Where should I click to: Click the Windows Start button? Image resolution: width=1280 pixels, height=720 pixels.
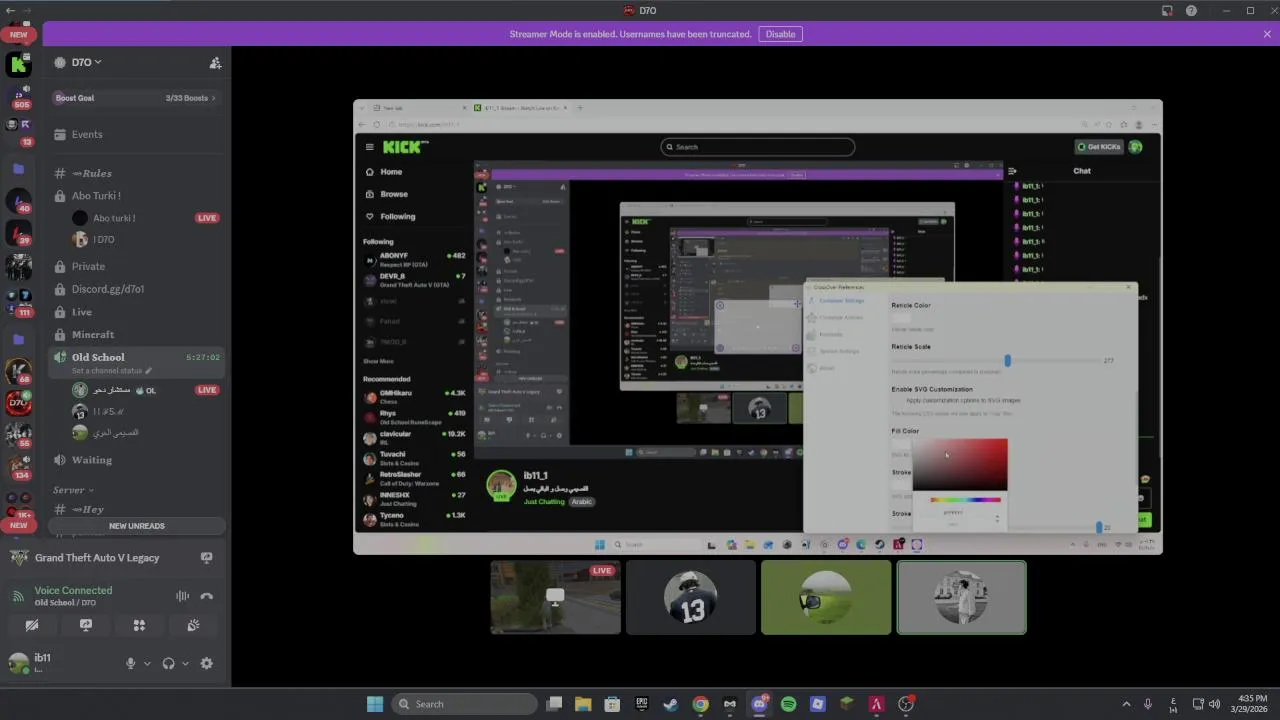[375, 704]
